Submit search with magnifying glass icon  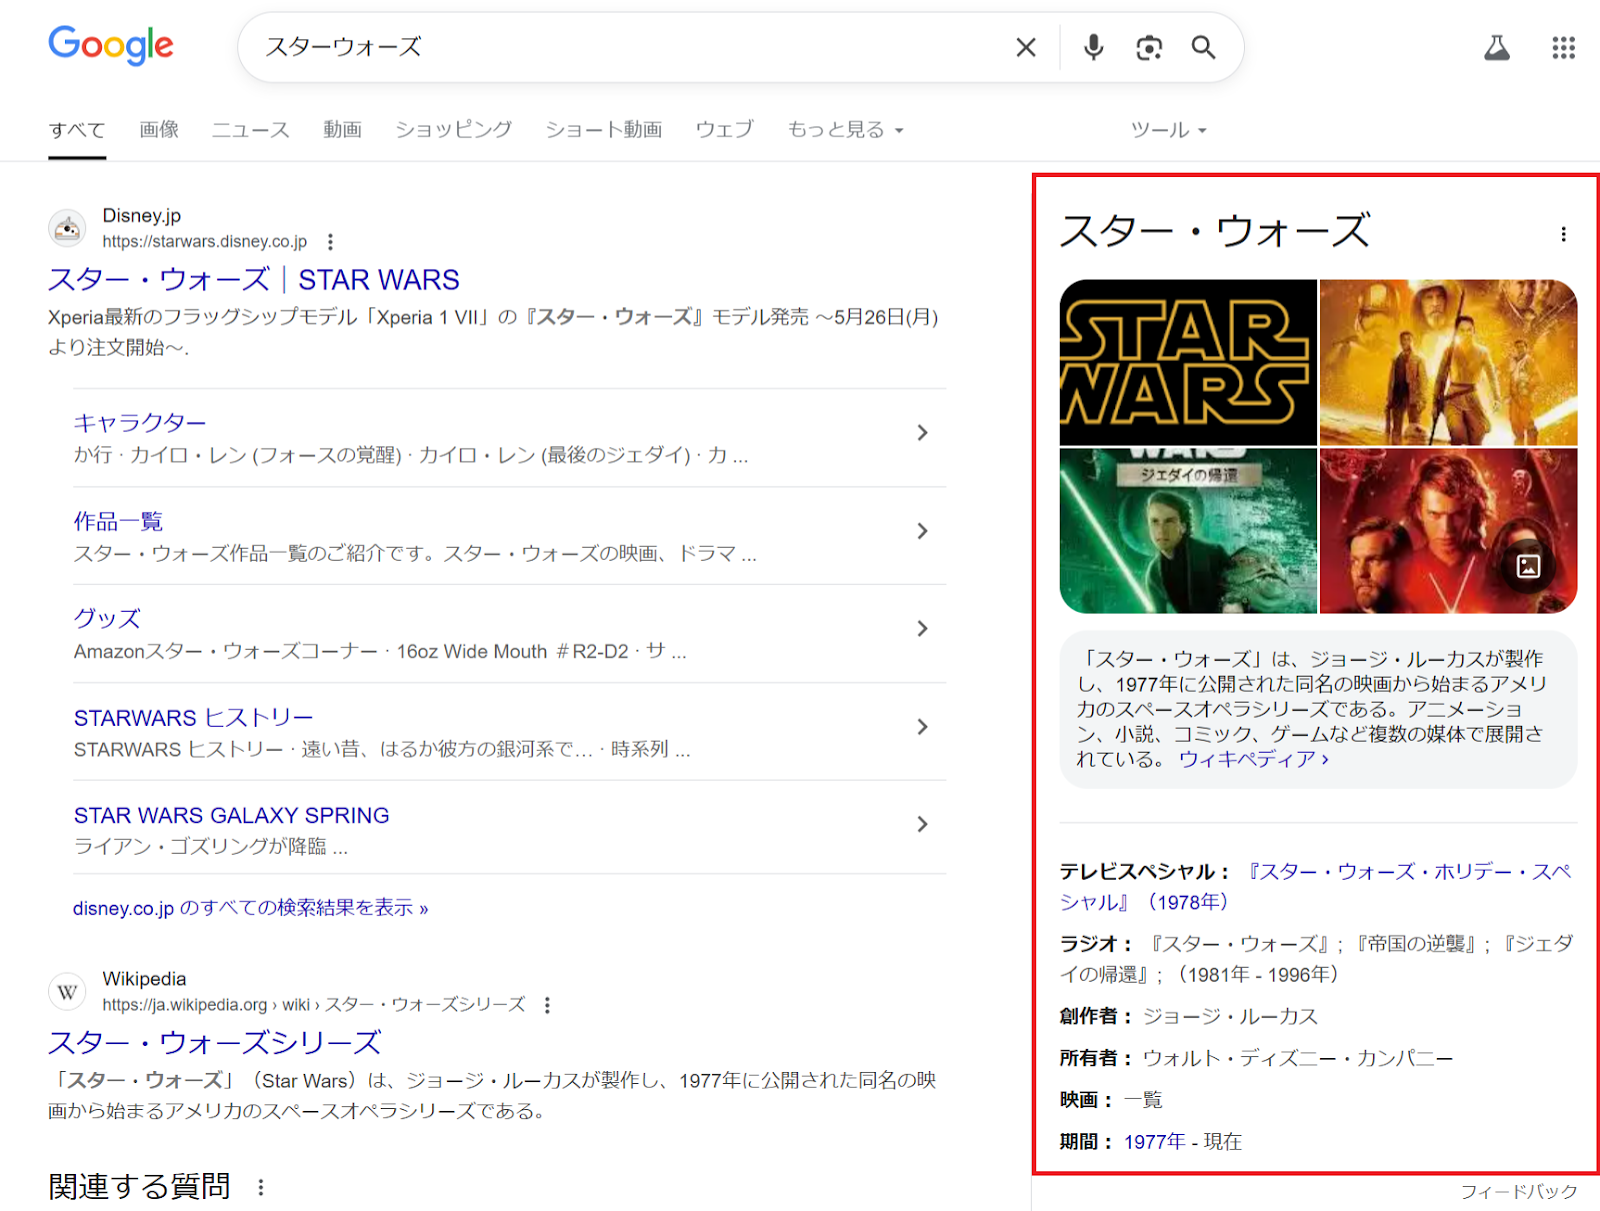(x=1203, y=47)
